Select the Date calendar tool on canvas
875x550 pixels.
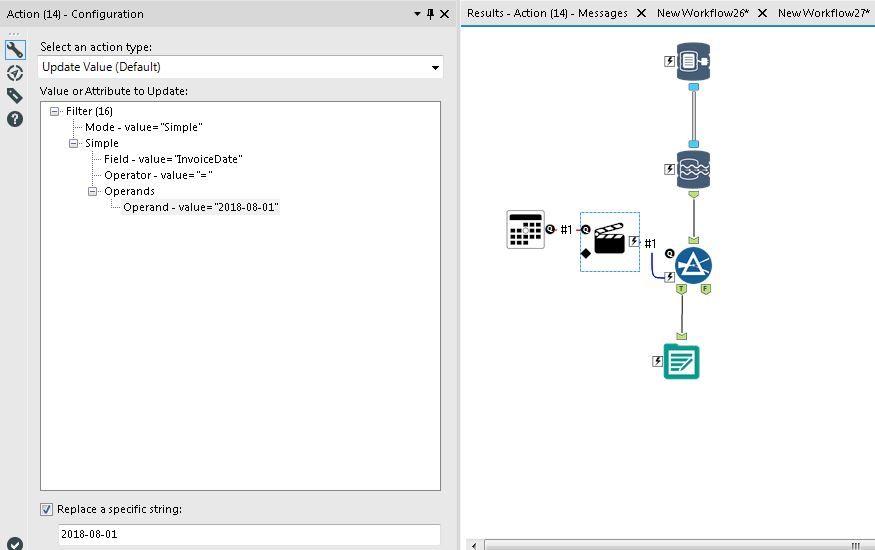(x=525, y=229)
